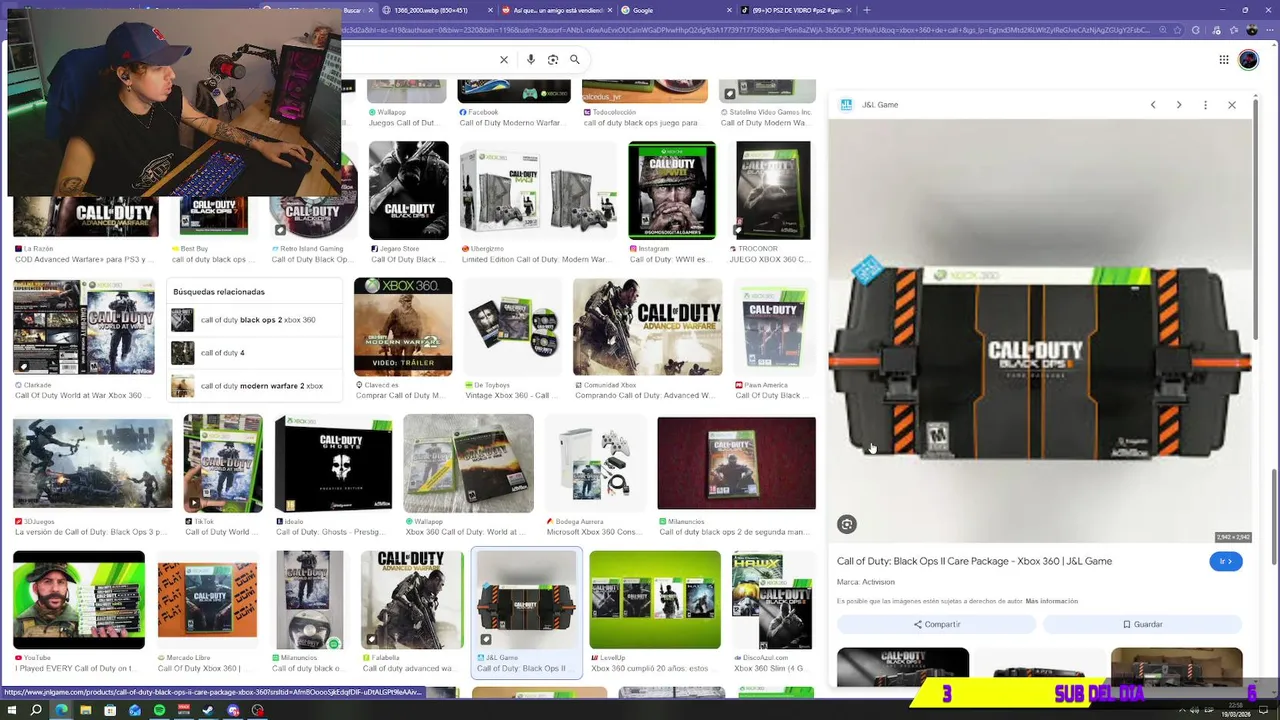This screenshot has height=720, width=1280.
Task: Open Microsoft Store from the taskbar
Action: coord(110,711)
